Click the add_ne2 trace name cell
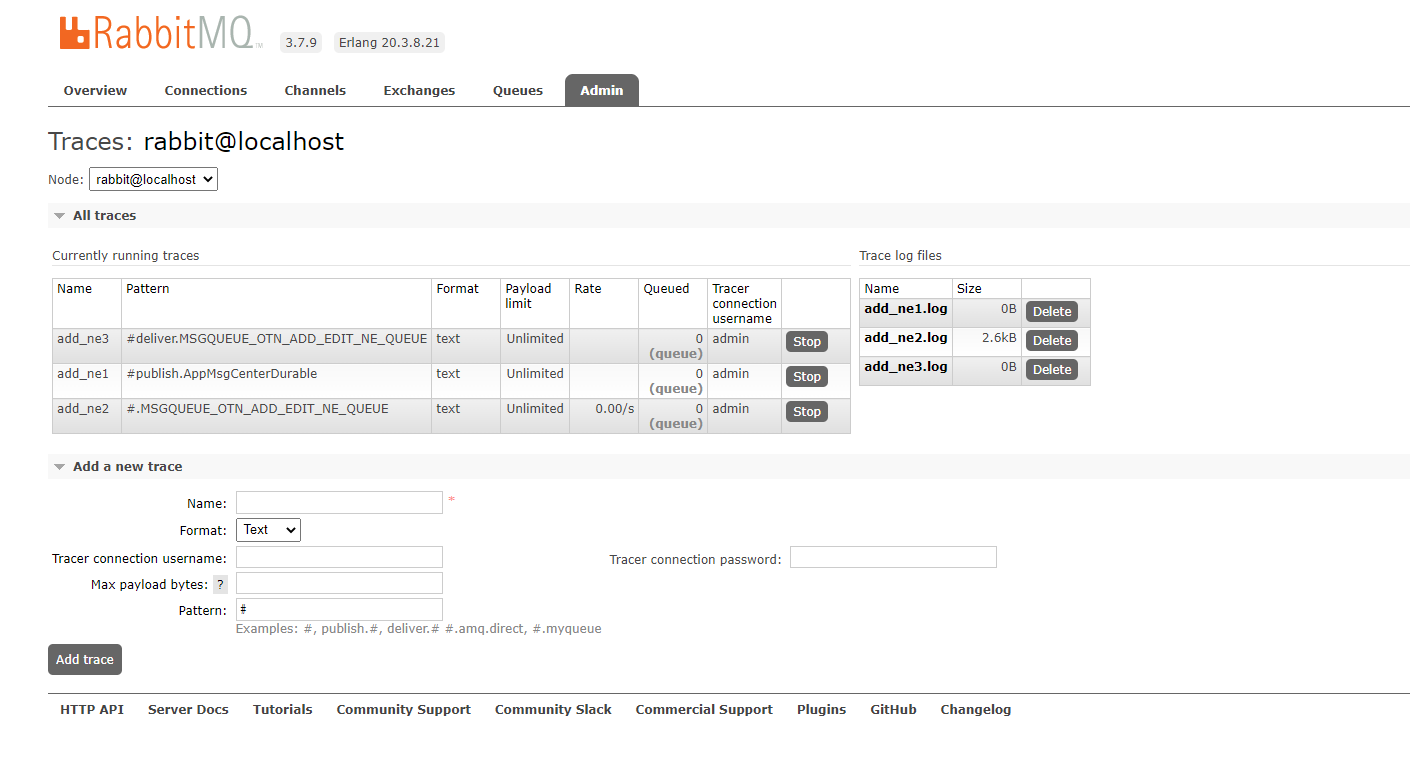Screen dimensions: 1410x759 coord(87,416)
